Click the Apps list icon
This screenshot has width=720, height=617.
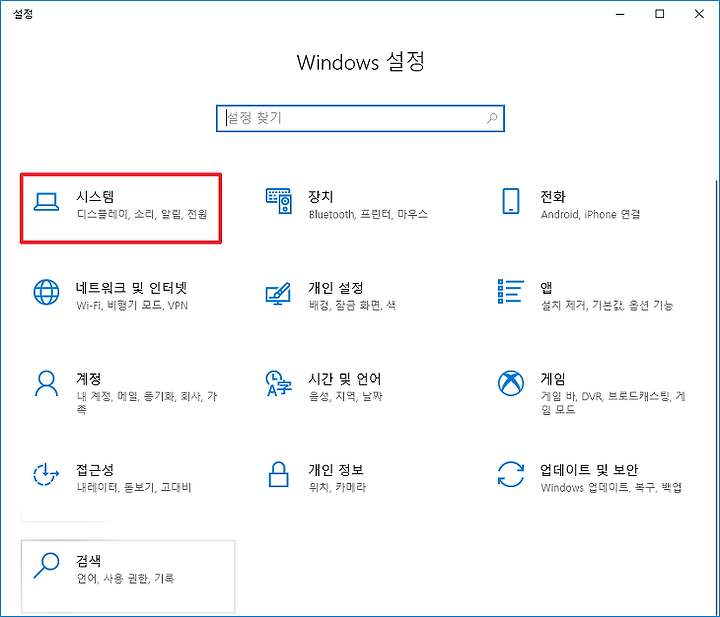(x=511, y=291)
